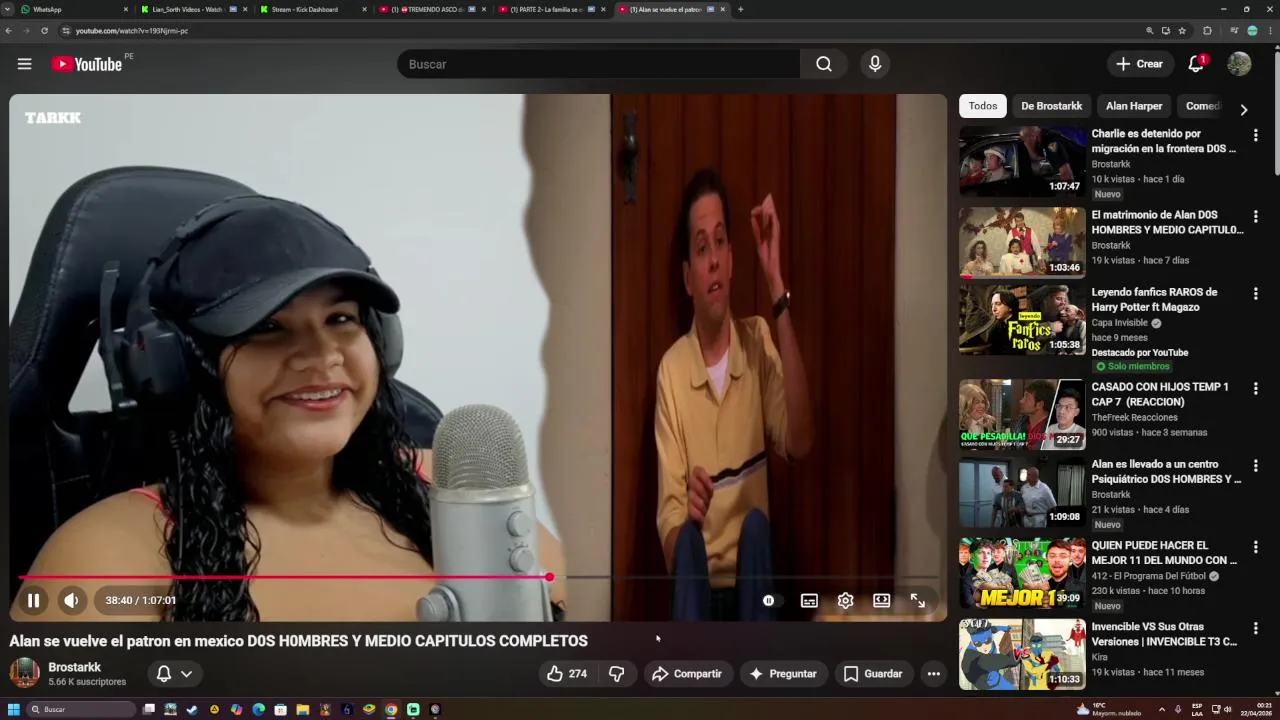
Task: Open the YouTube hamburger guide menu
Action: [24, 64]
